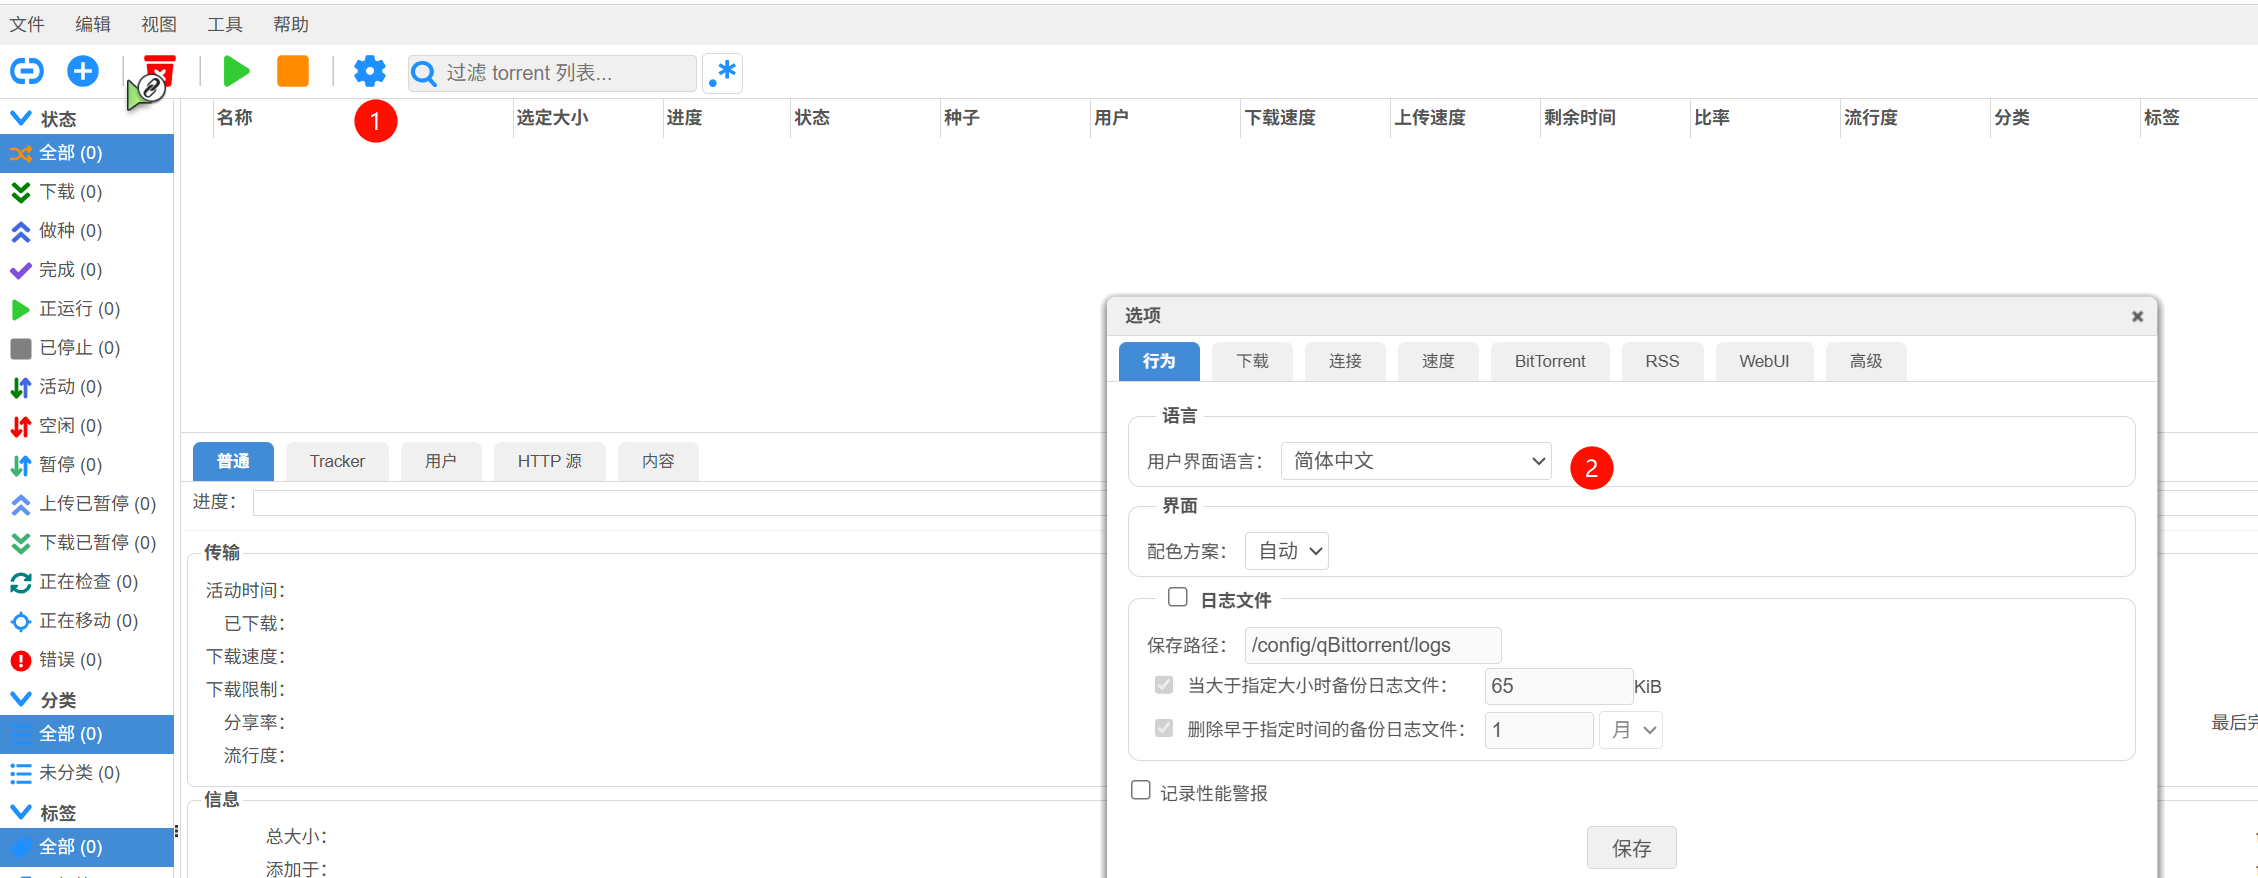The width and height of the screenshot is (2258, 878).
Task: Select the 正在检查 (0) filter
Action: [x=87, y=582]
